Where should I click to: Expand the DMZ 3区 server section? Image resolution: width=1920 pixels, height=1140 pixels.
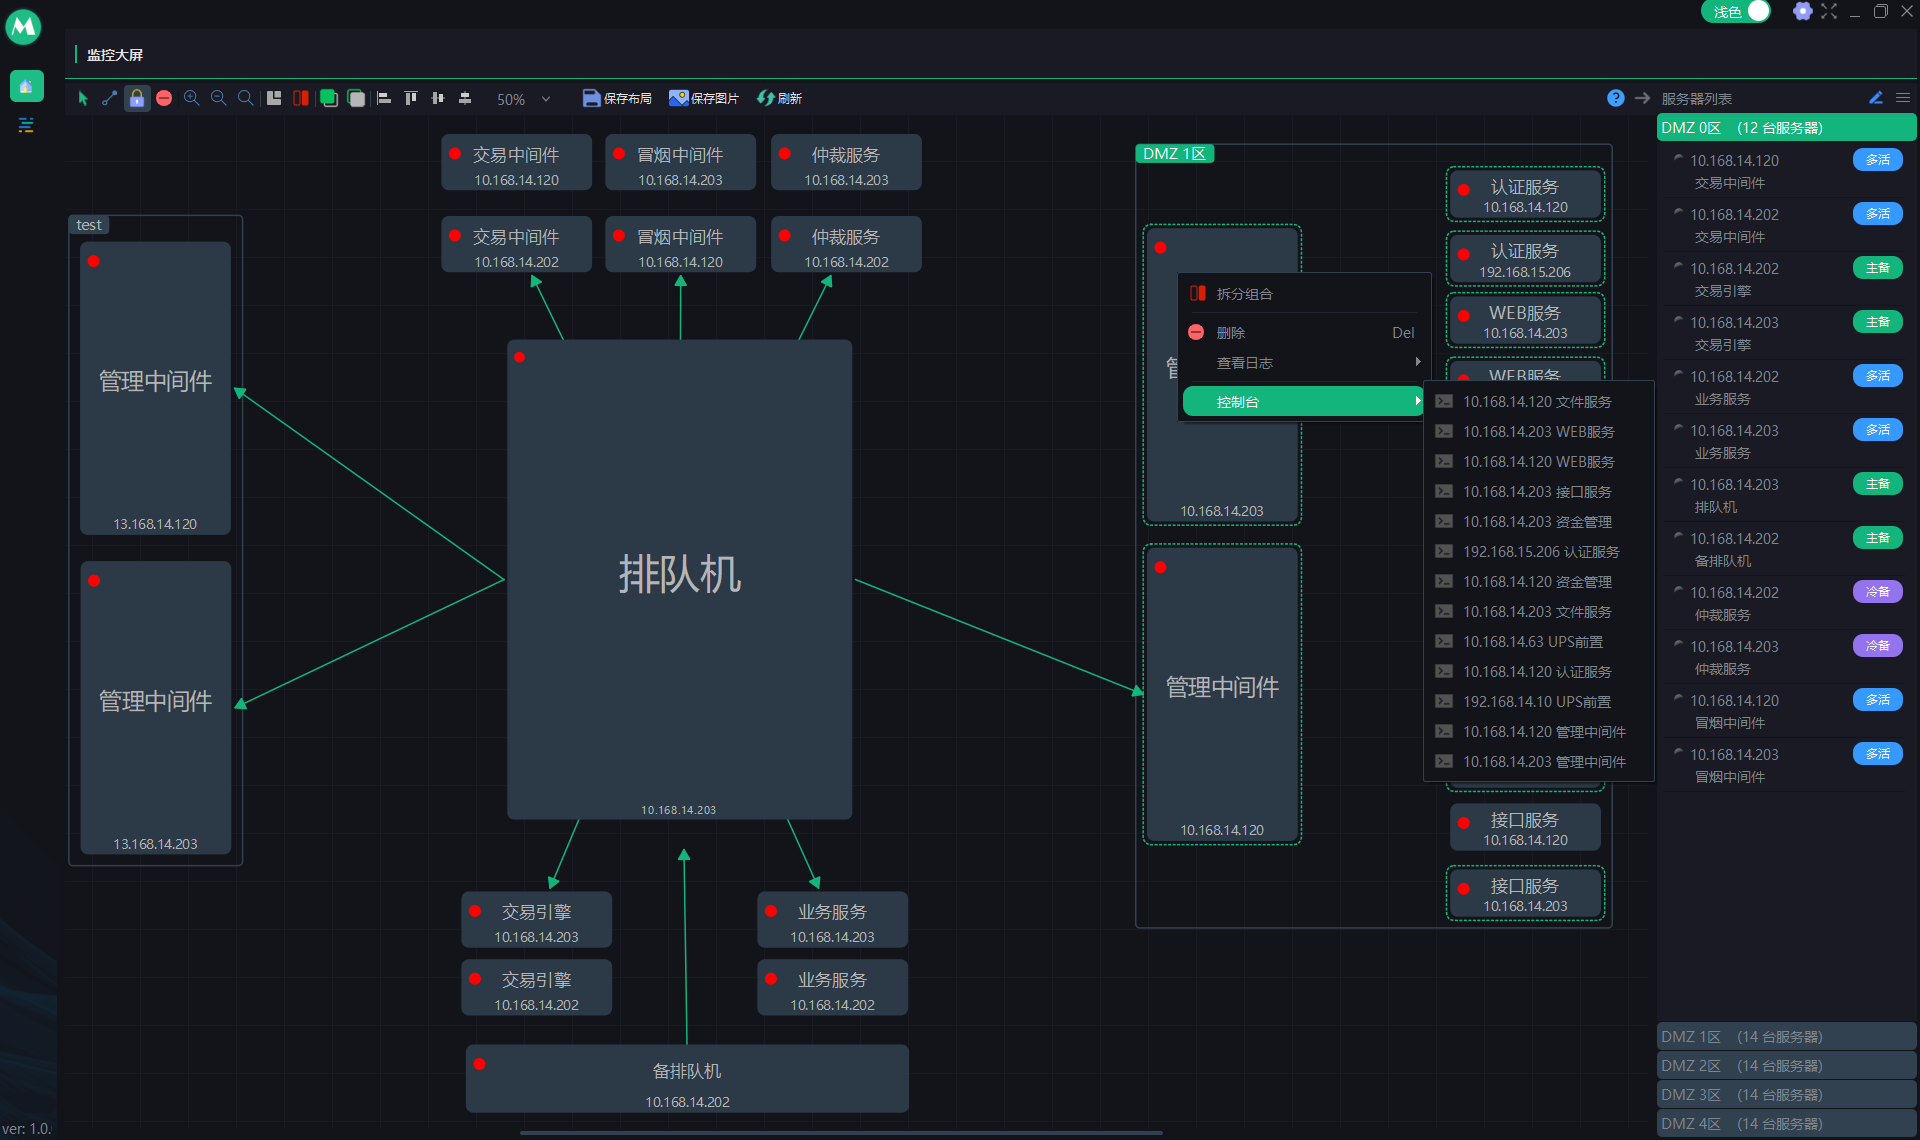tap(1786, 1095)
